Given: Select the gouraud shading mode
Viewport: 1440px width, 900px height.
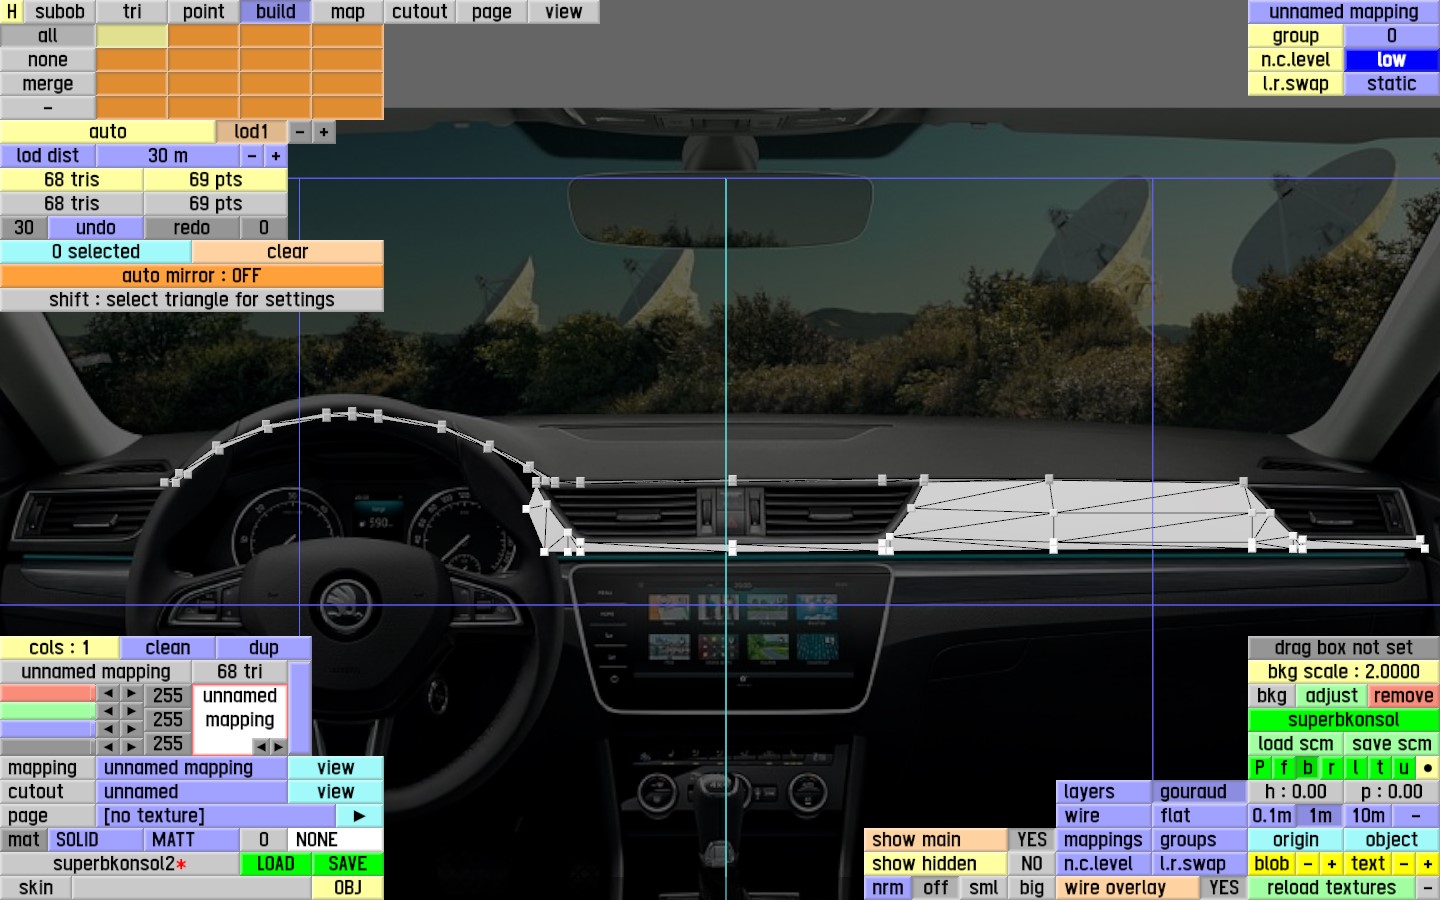Looking at the screenshot, I should tap(1200, 792).
